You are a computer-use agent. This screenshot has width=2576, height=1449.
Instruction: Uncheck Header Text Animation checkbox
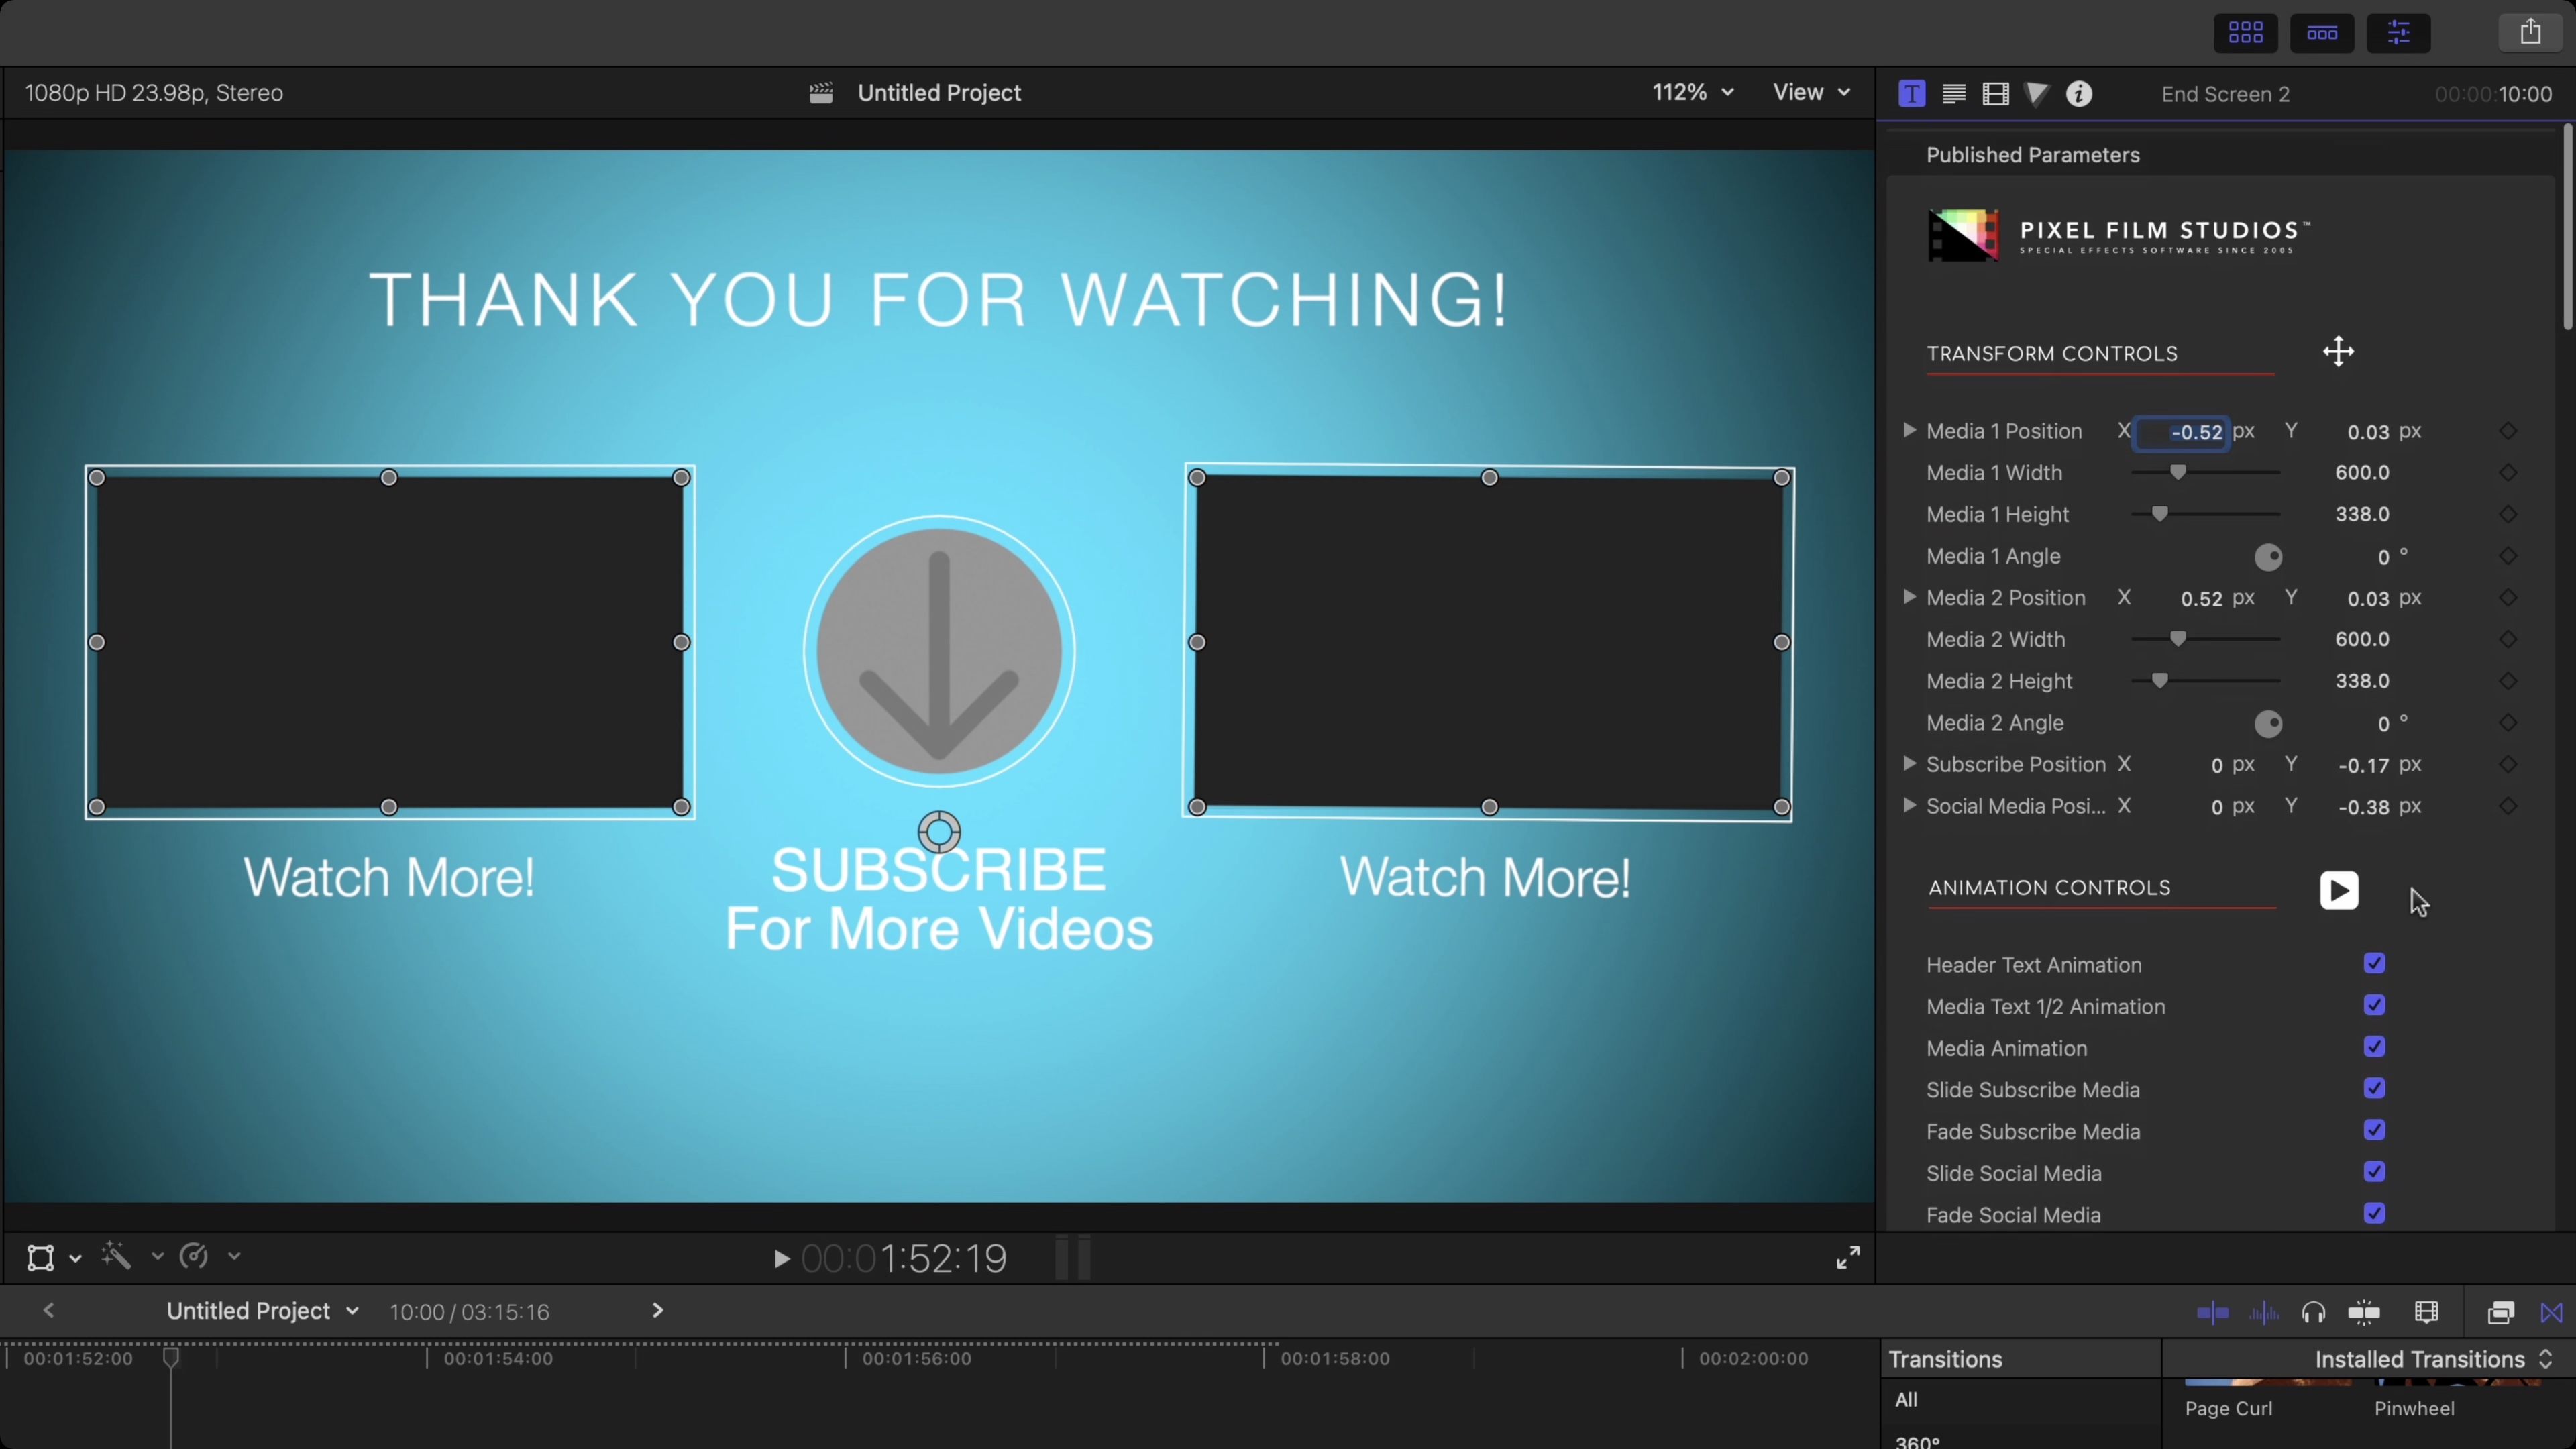[2374, 963]
